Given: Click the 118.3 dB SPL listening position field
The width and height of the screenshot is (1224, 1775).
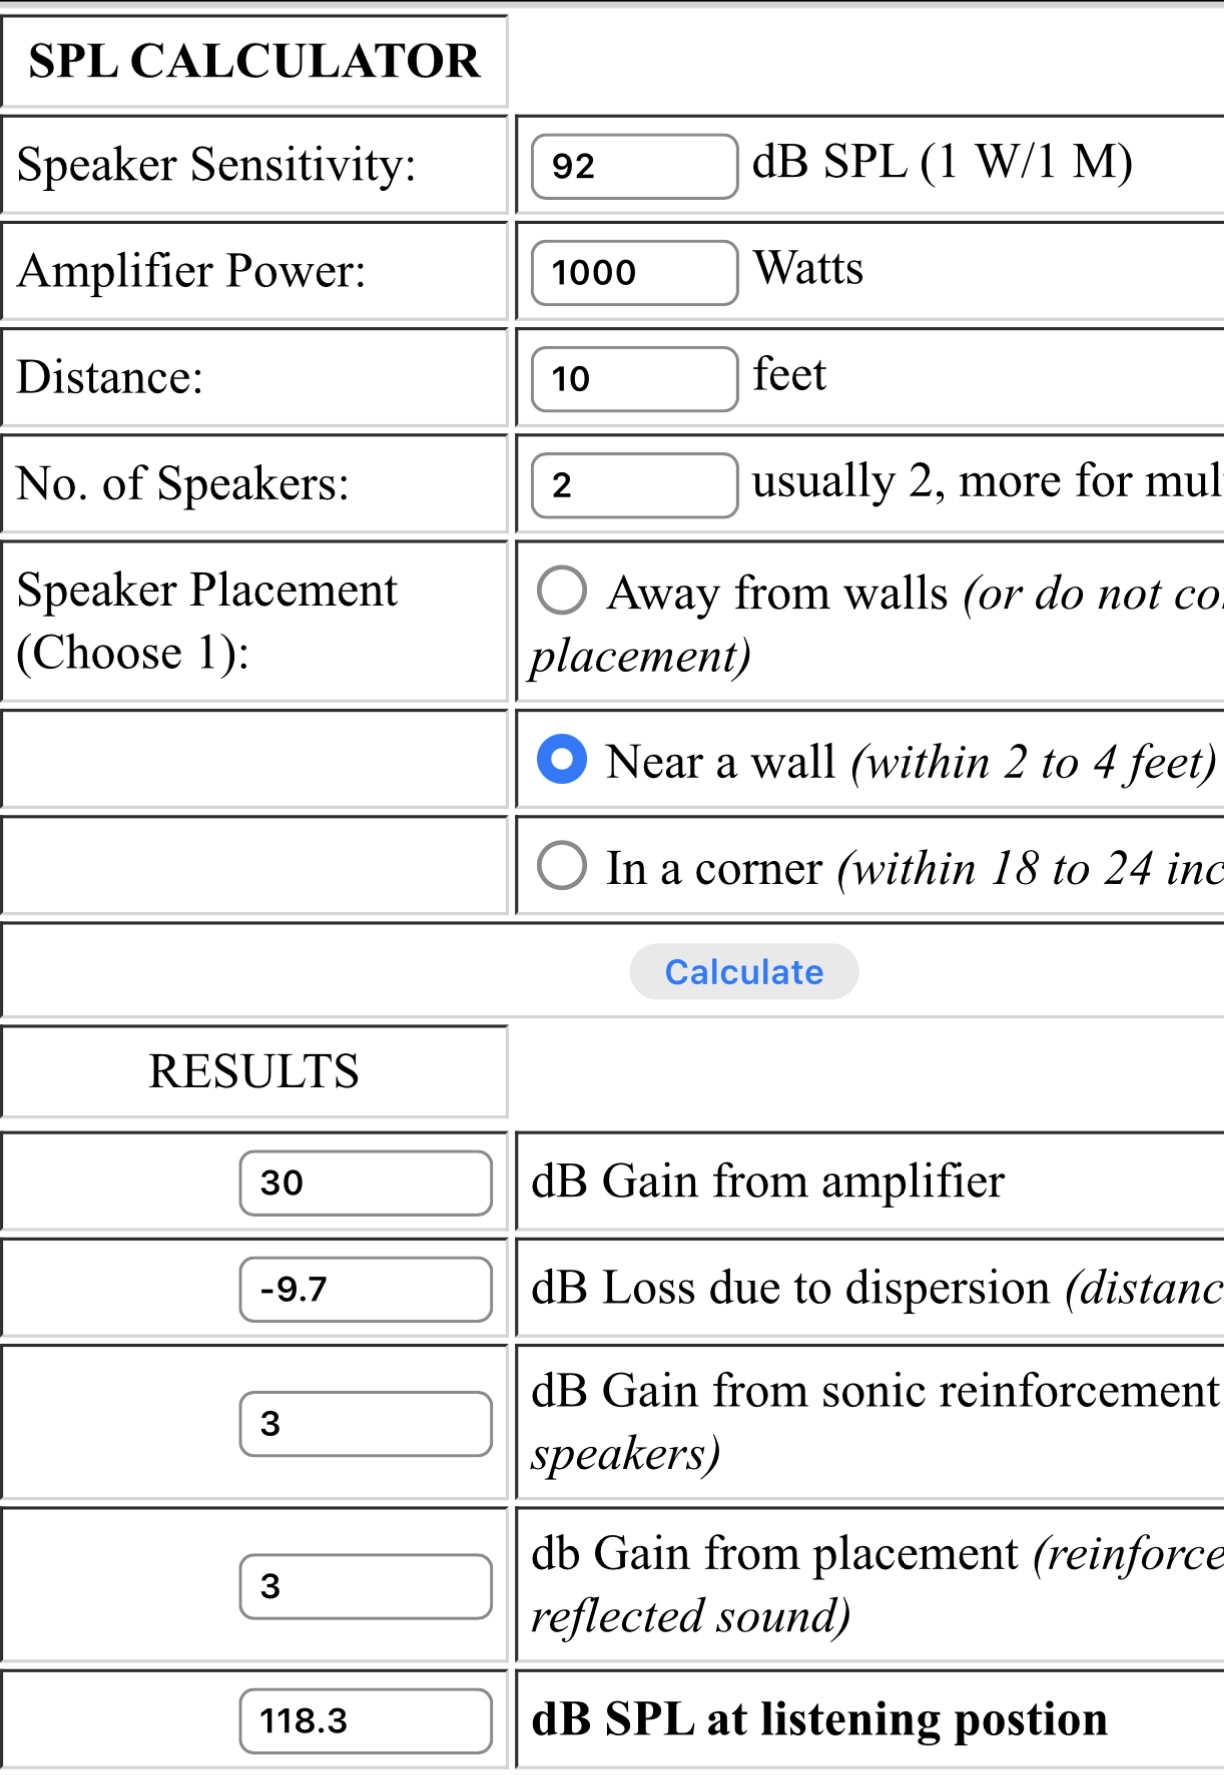Looking at the screenshot, I should coord(365,1721).
